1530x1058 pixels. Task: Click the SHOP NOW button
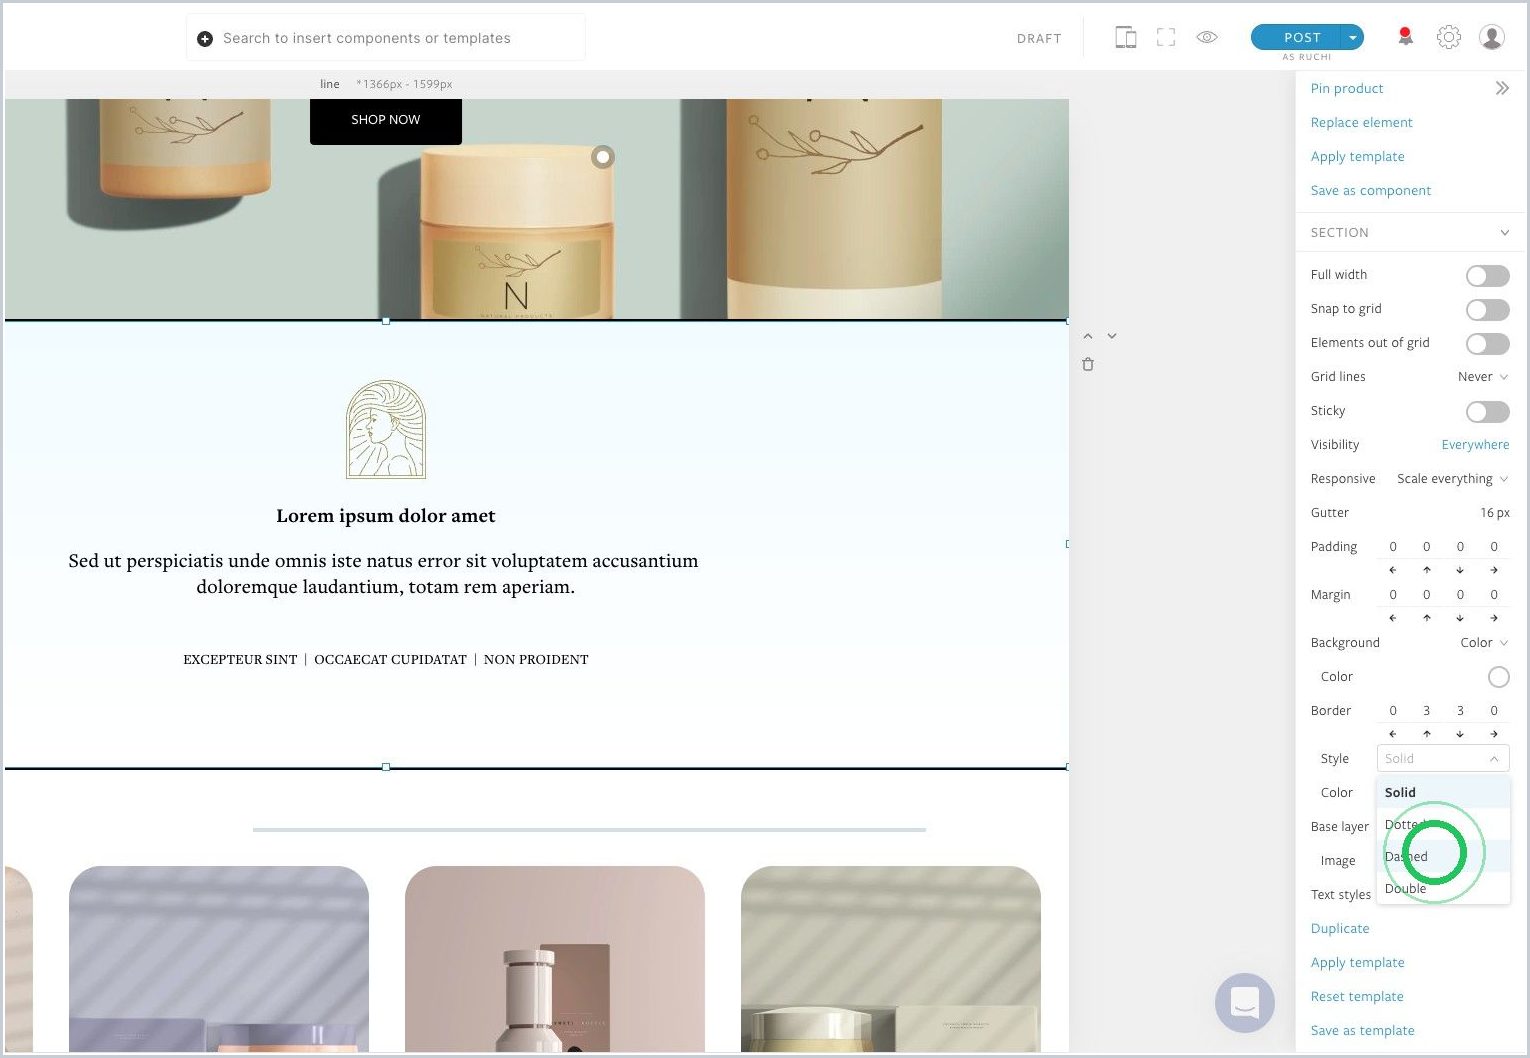pos(386,120)
